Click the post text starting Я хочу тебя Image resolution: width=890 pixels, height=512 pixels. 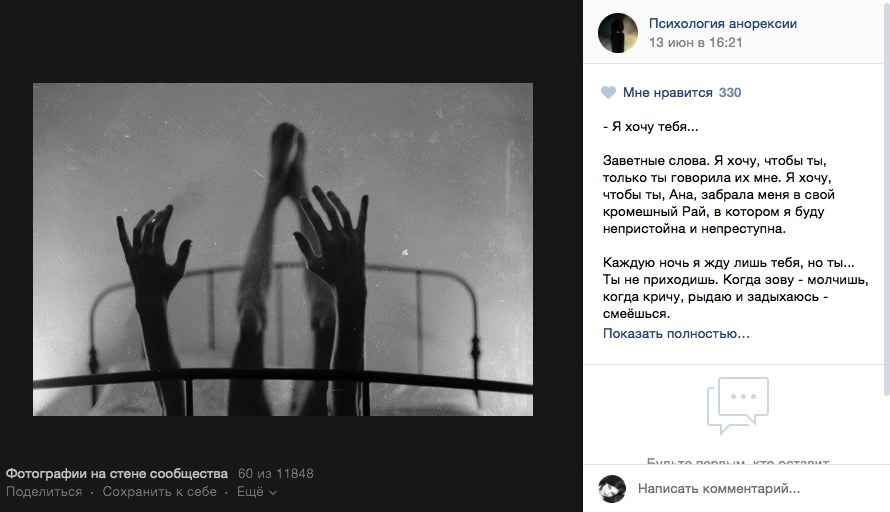(736, 220)
